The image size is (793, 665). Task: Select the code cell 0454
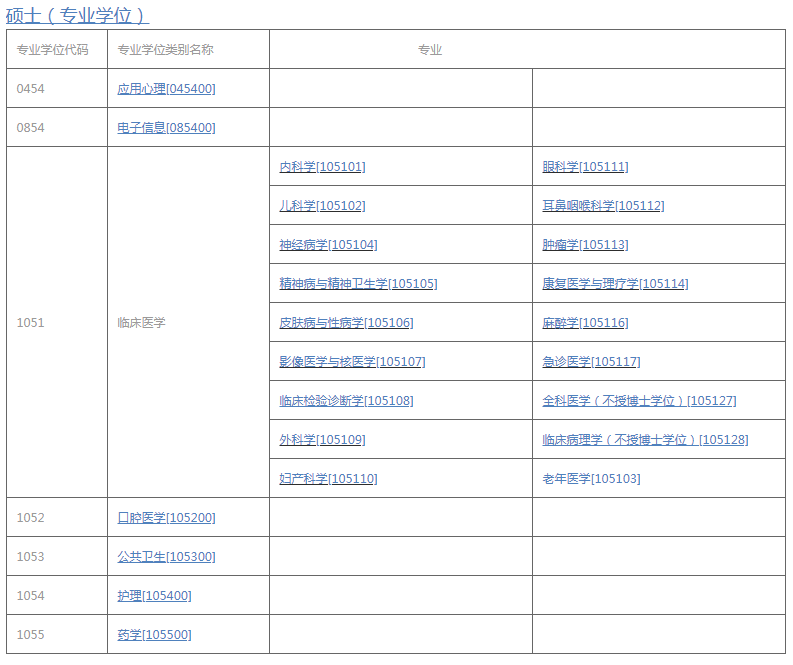57,88
